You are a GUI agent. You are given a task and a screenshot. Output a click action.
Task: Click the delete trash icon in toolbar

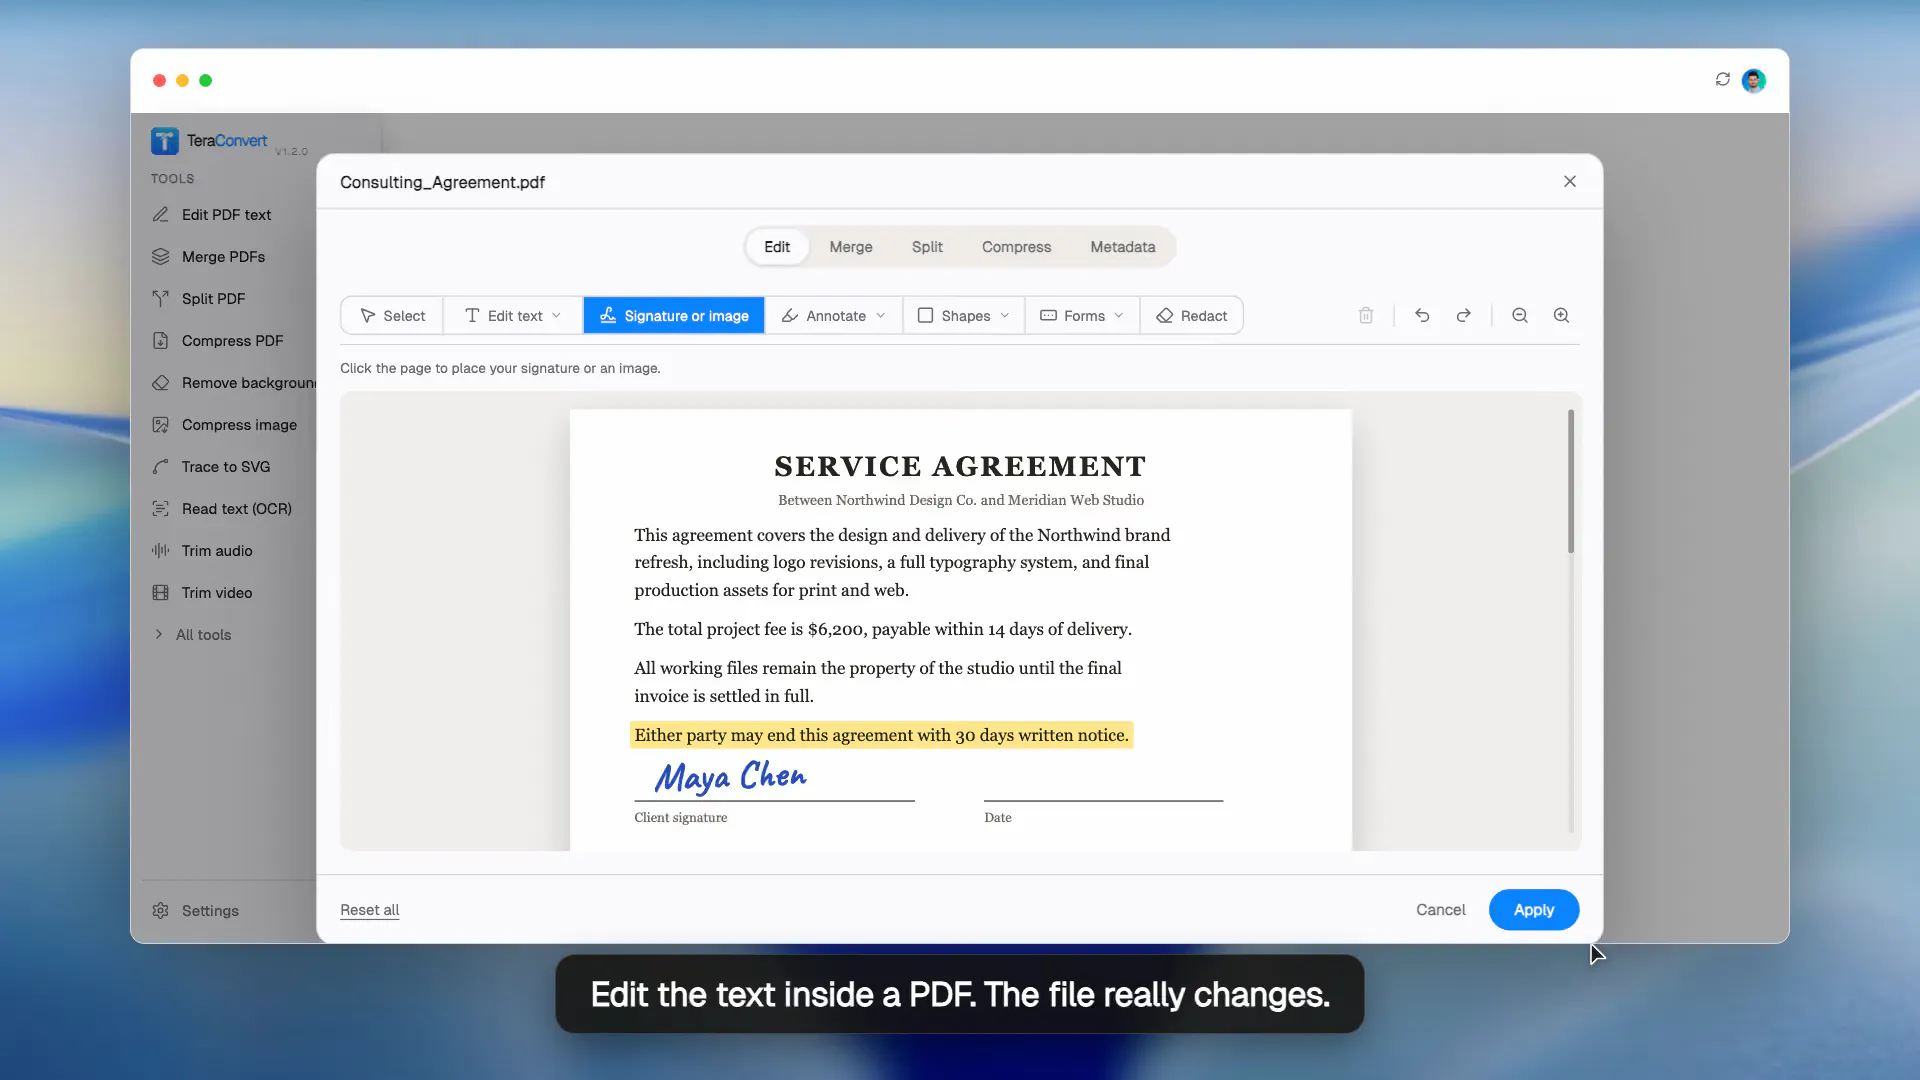coord(1366,316)
